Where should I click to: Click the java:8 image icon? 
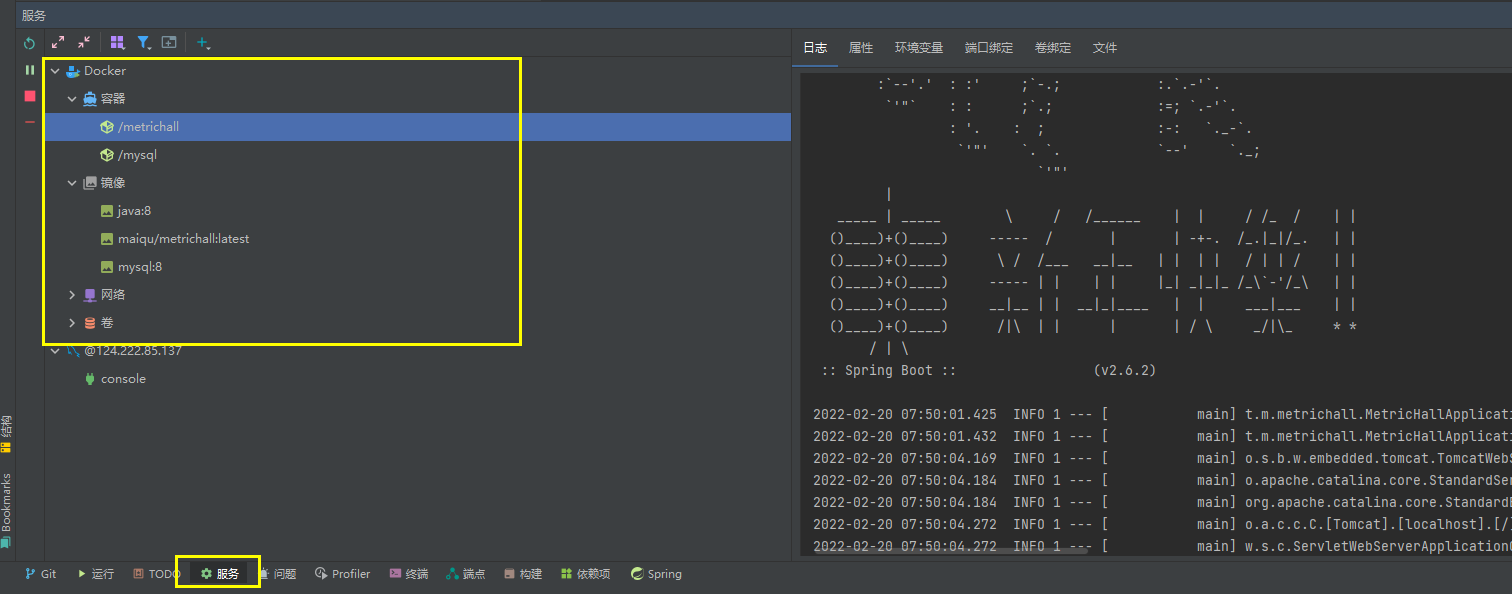(107, 211)
